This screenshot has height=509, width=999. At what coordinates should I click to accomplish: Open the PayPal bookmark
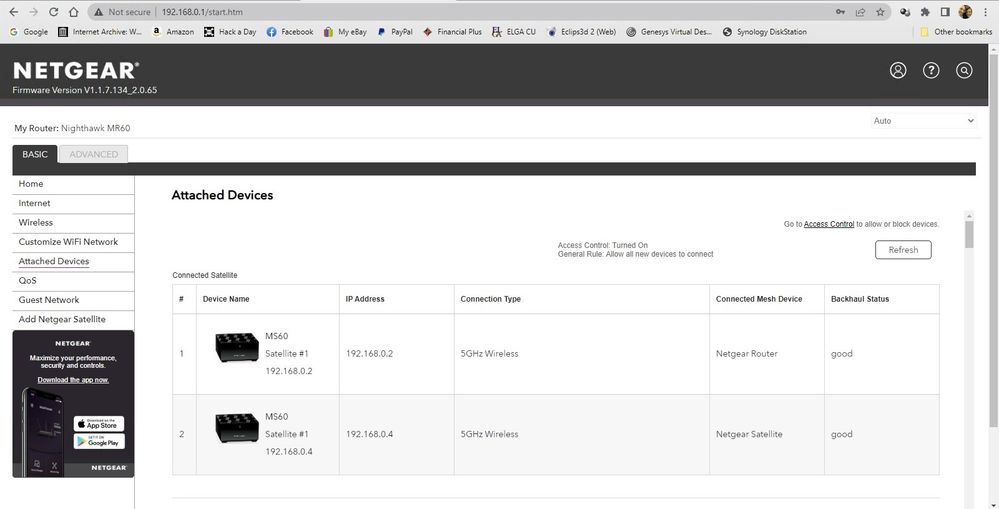pyautogui.click(x=395, y=32)
